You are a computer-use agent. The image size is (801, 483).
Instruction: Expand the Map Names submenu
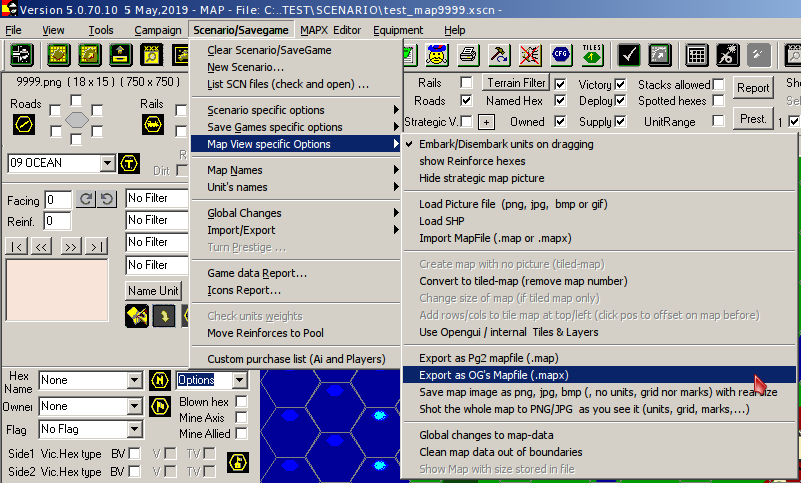point(296,170)
